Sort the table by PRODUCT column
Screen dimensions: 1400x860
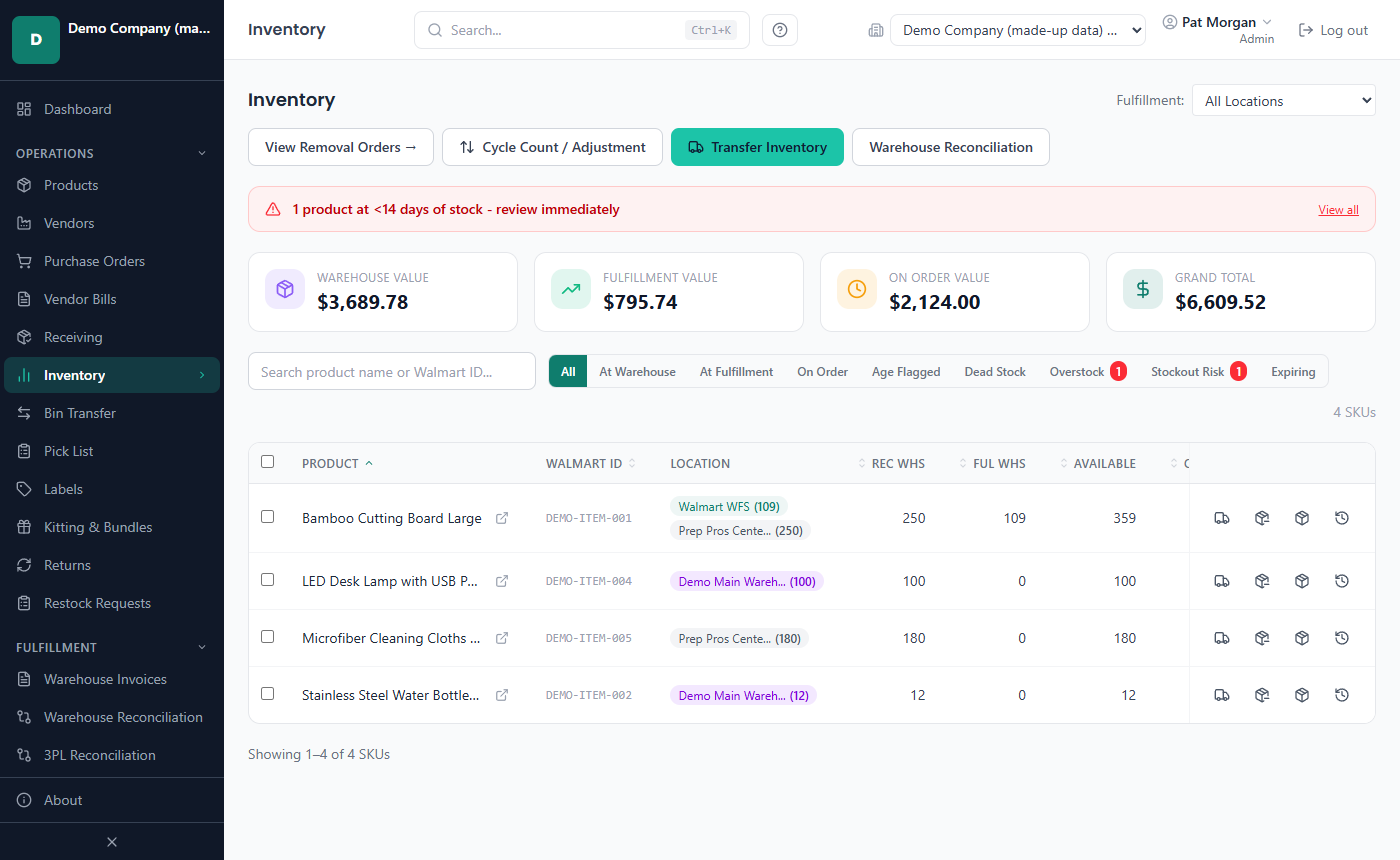(338, 464)
